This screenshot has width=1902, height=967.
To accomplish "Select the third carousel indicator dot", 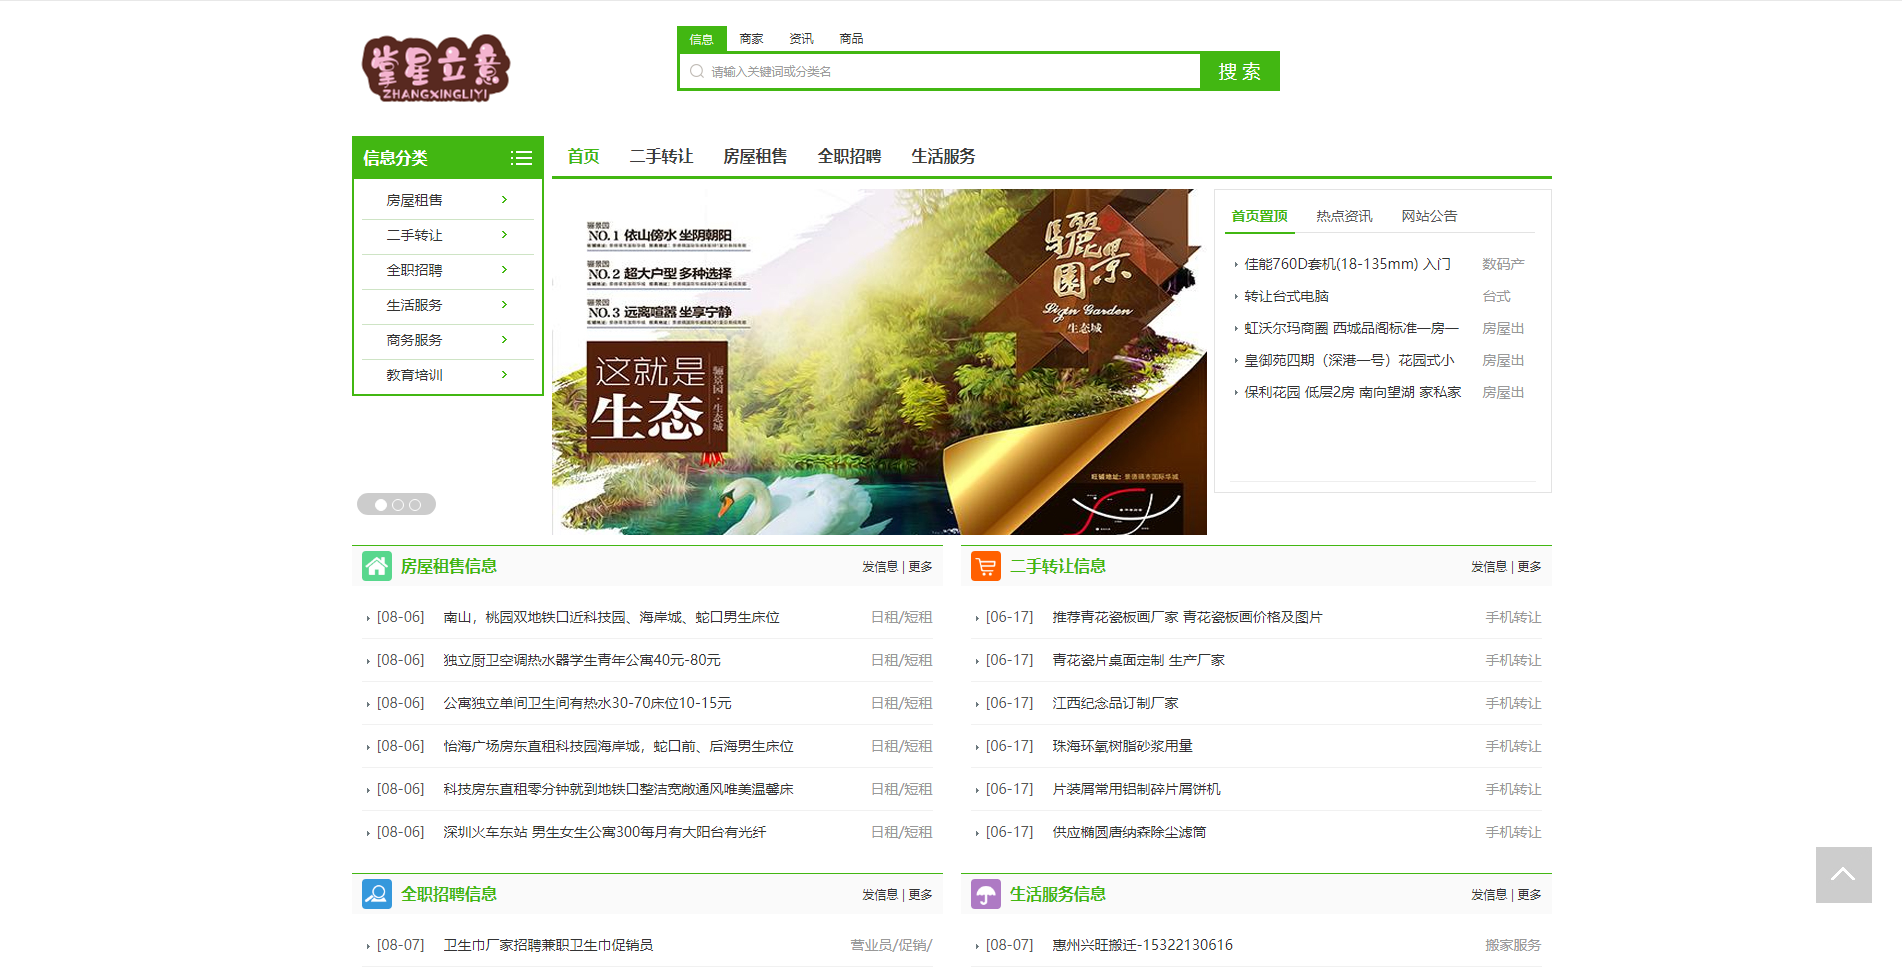I will (x=415, y=505).
